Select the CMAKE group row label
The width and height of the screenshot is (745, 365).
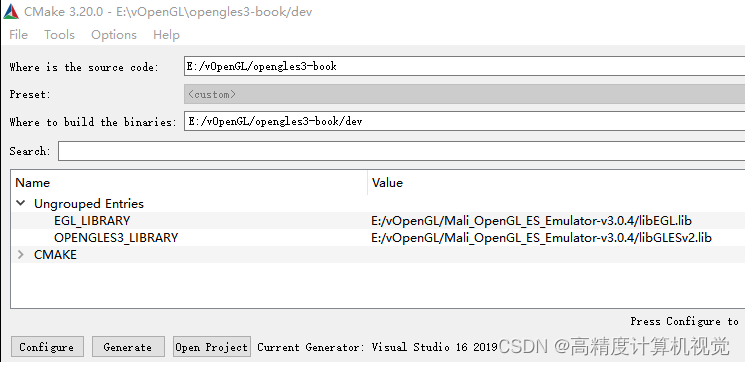[x=55, y=255]
